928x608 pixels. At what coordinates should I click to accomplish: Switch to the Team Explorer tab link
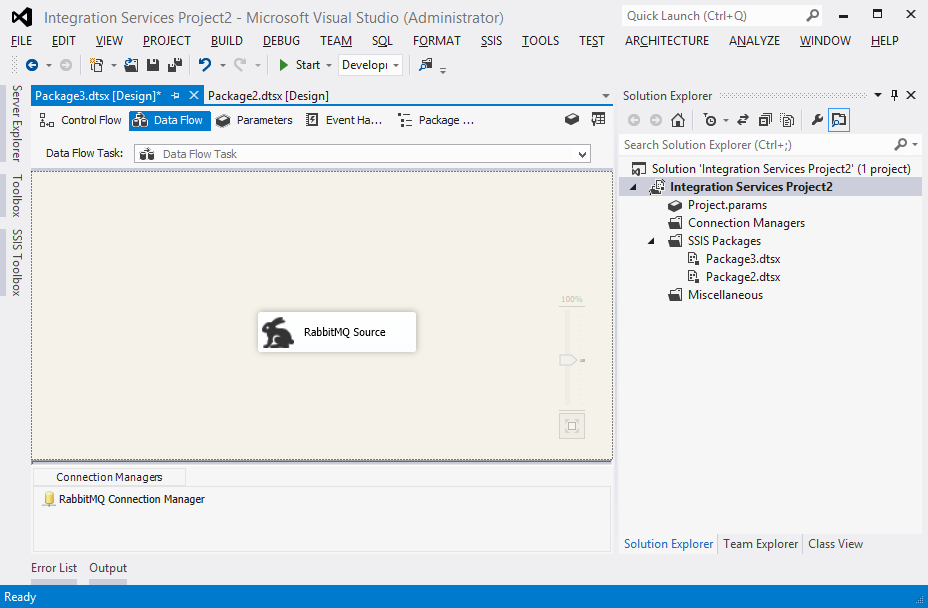pos(760,544)
